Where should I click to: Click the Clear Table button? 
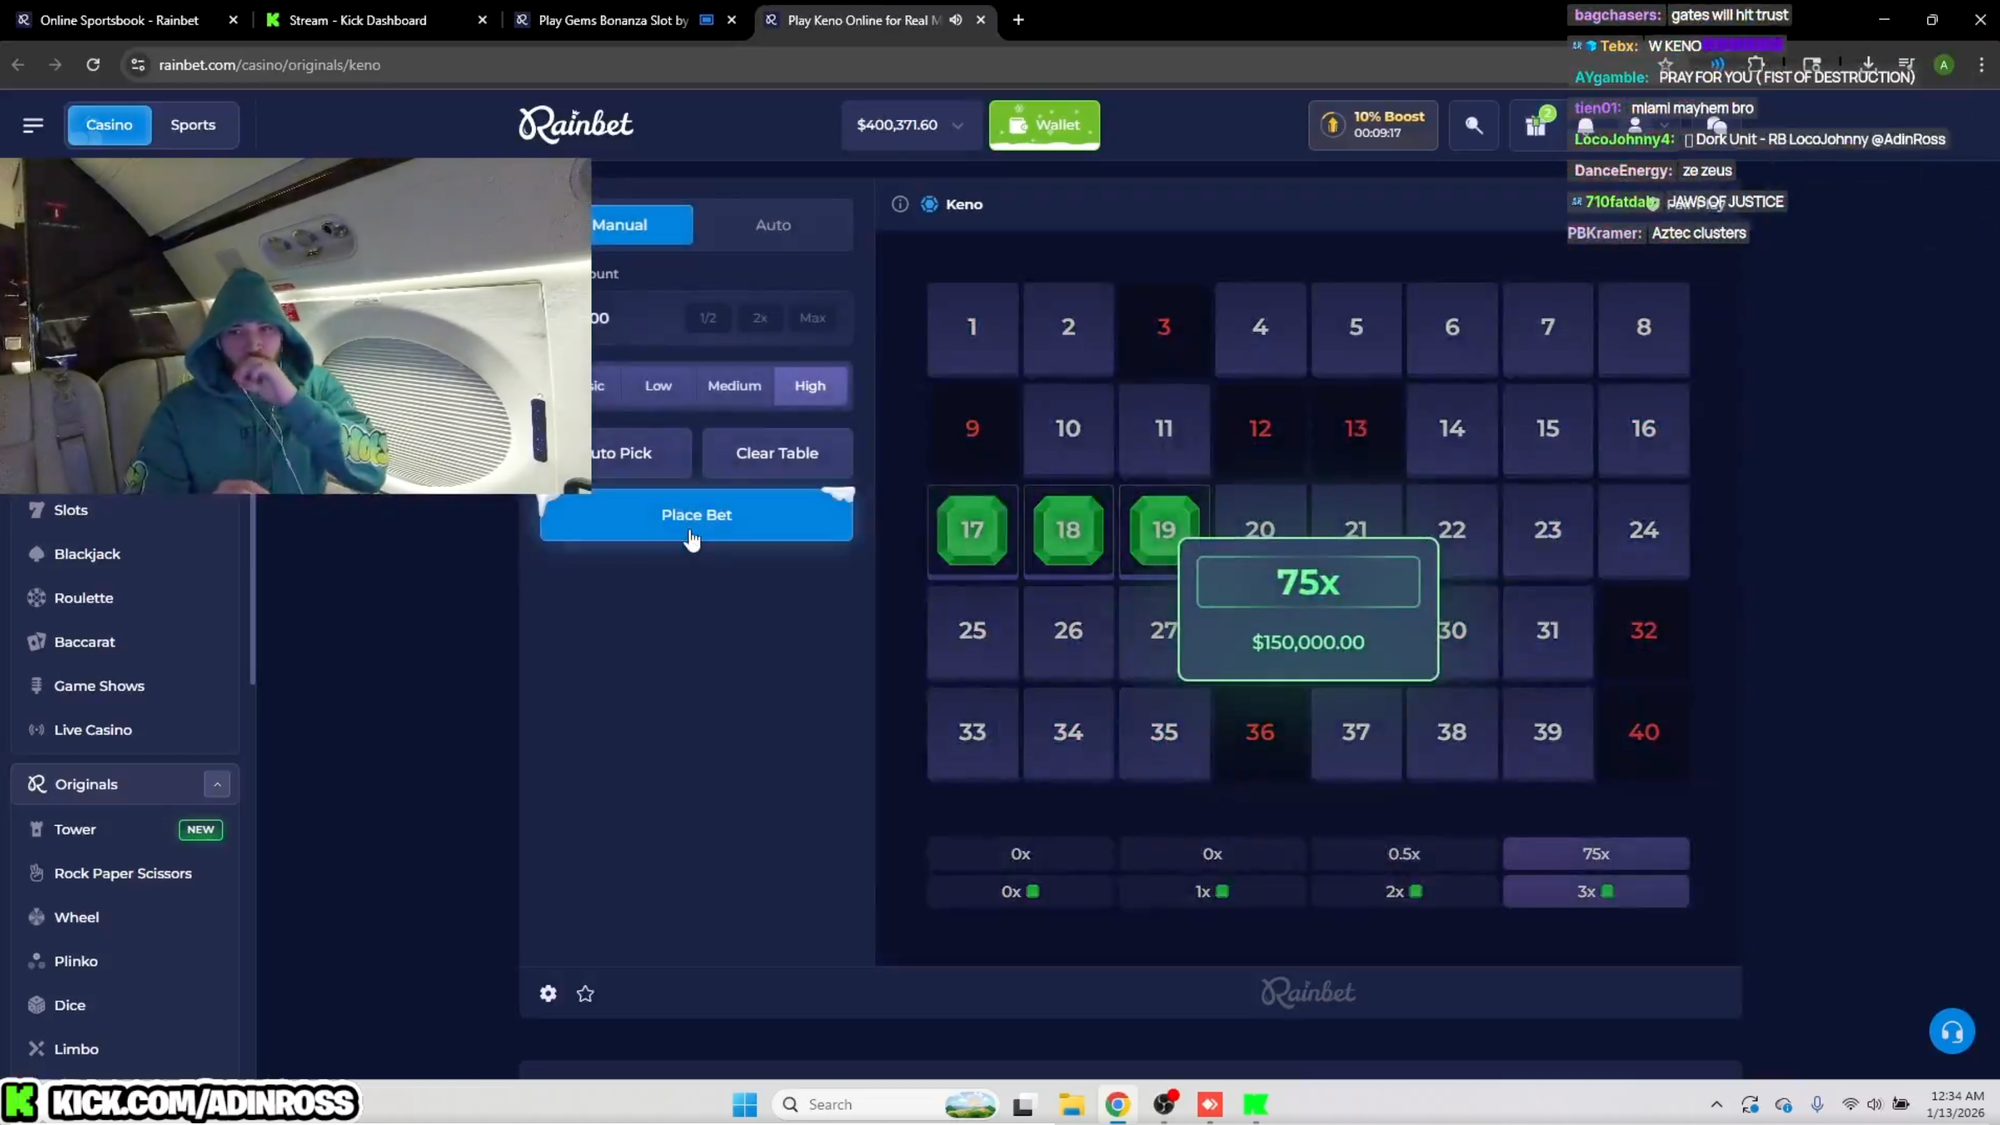click(x=777, y=453)
